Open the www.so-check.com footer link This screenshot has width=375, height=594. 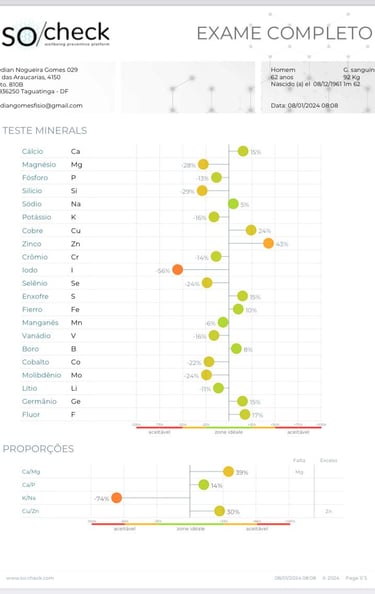(x=30, y=578)
